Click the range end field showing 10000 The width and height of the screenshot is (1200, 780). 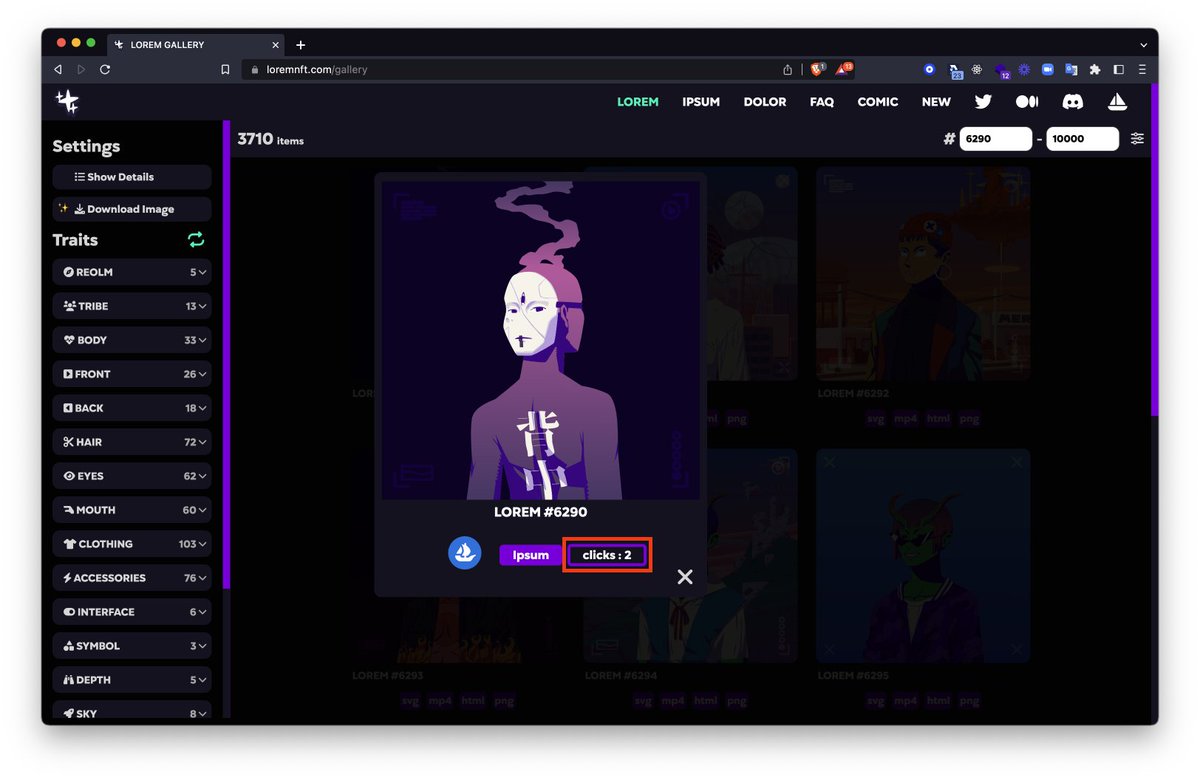tap(1083, 139)
